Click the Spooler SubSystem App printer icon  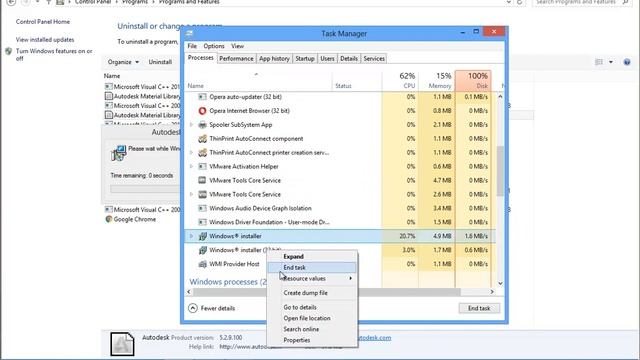[202, 124]
